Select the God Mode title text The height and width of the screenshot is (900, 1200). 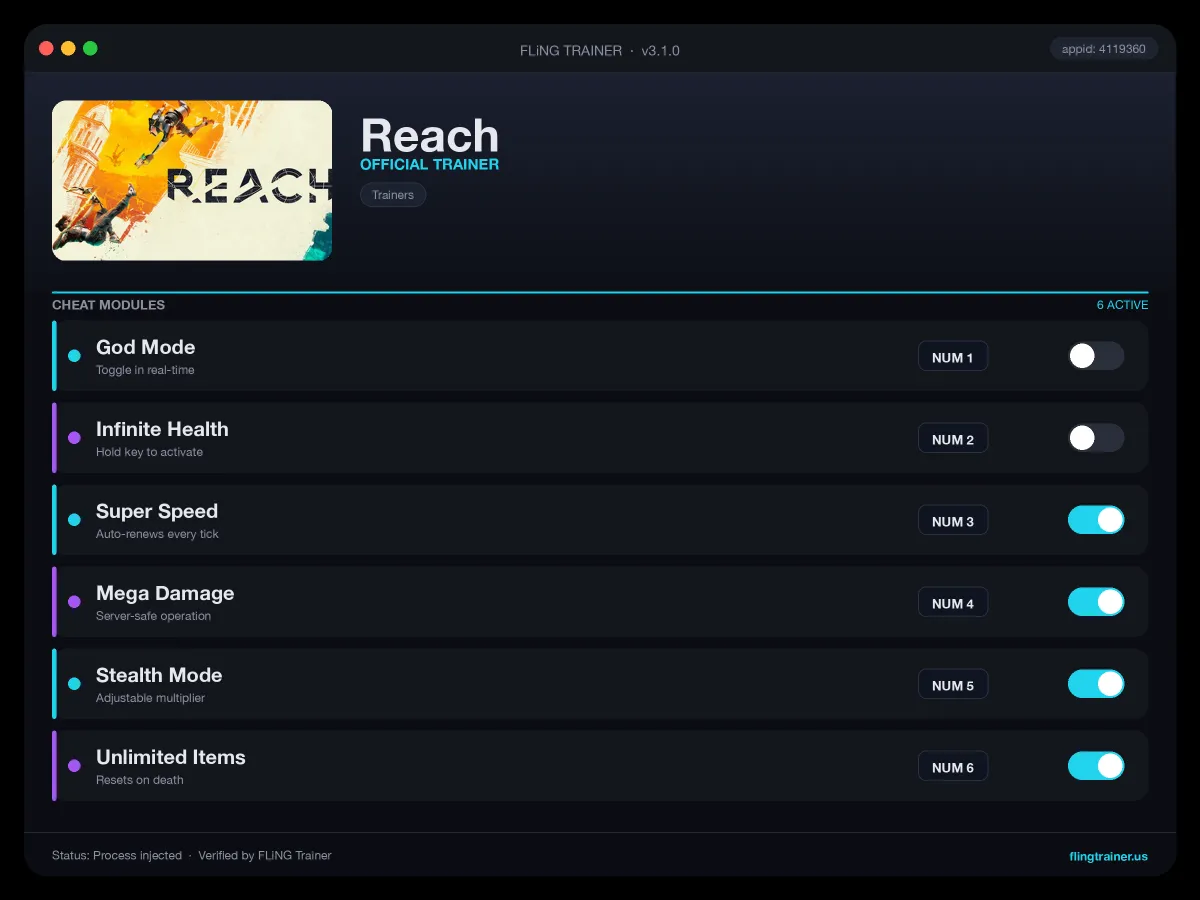point(146,347)
